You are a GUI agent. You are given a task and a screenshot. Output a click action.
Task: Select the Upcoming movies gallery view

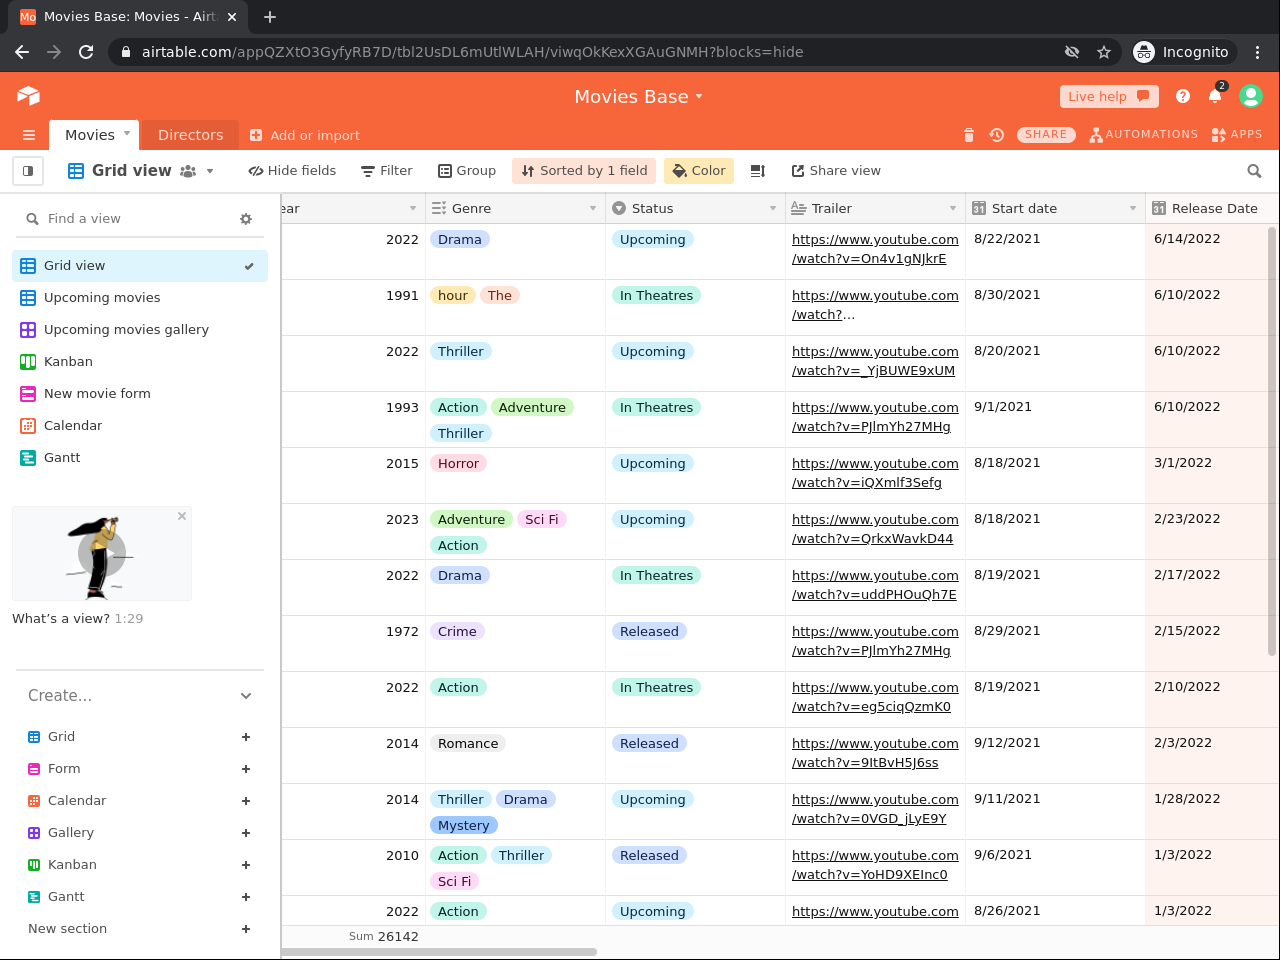[x=140, y=330]
